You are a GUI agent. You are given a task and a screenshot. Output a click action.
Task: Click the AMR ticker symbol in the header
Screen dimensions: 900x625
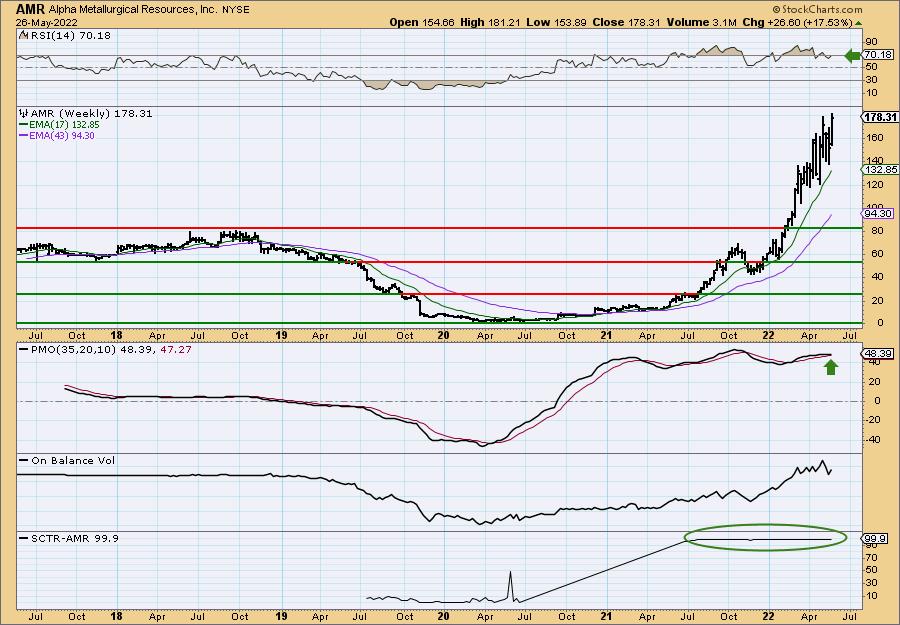click(x=31, y=9)
